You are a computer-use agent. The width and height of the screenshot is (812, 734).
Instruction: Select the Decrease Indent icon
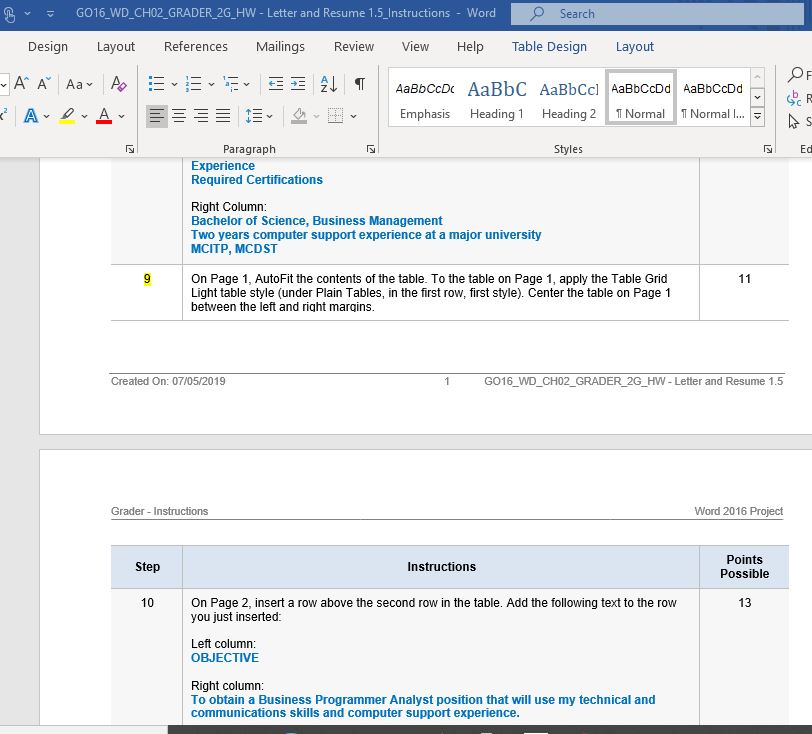274,85
